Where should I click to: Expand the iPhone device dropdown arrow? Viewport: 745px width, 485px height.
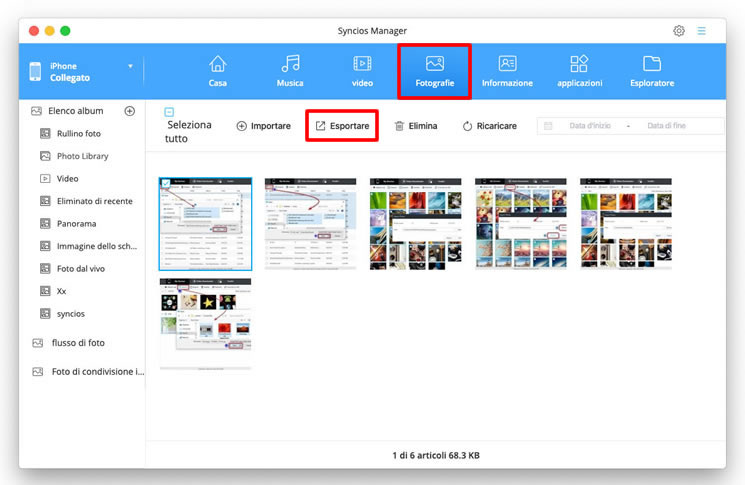click(130, 66)
